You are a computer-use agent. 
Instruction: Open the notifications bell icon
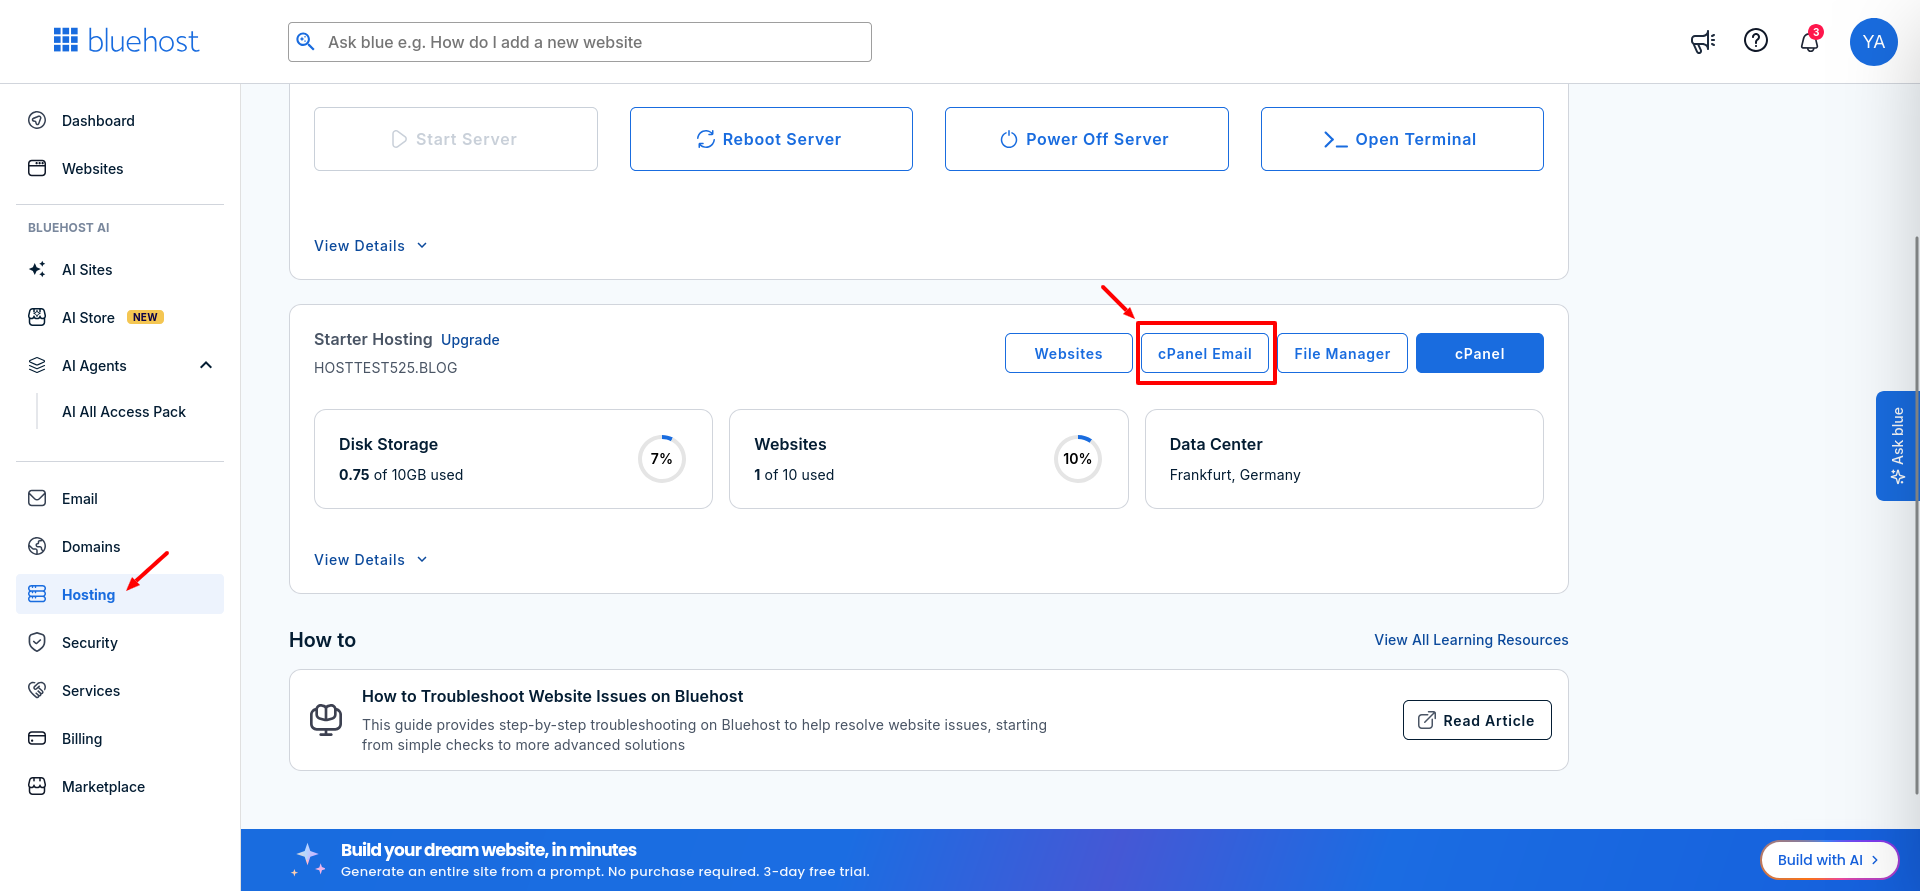pos(1809,41)
